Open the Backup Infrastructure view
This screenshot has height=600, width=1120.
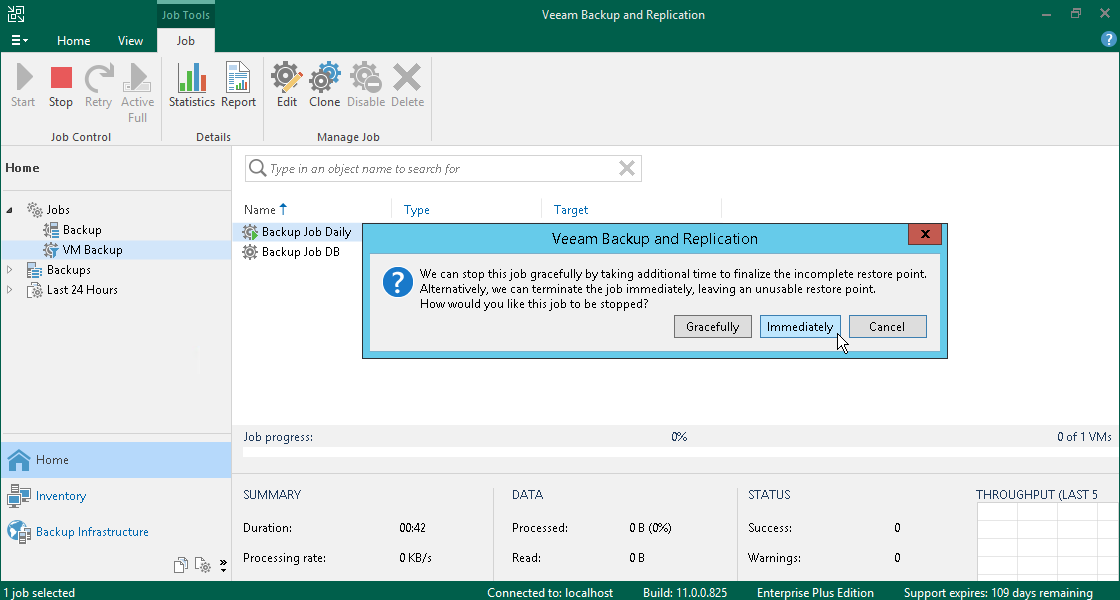point(92,531)
